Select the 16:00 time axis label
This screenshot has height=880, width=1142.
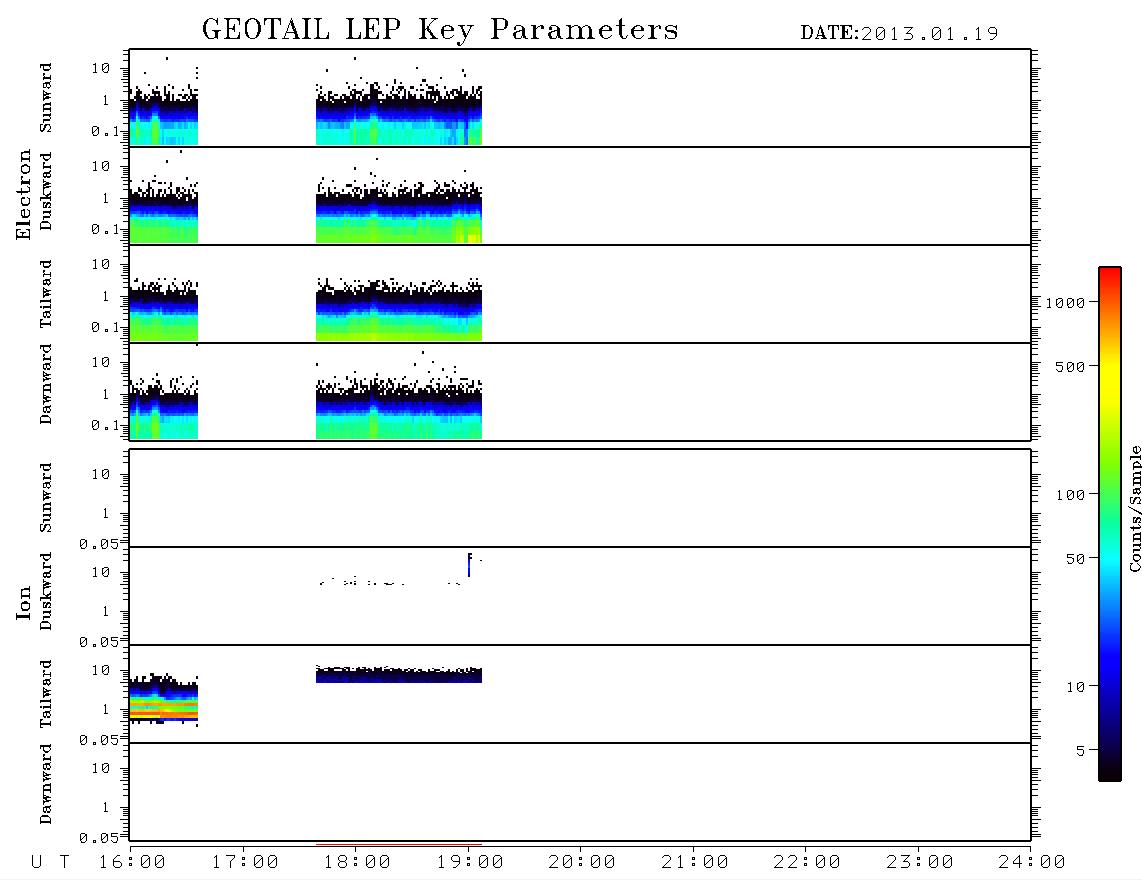(132, 863)
